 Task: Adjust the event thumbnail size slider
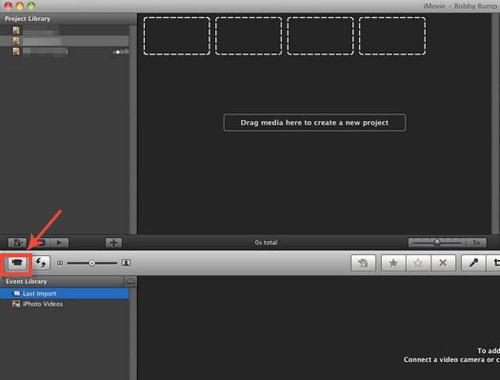coord(92,263)
